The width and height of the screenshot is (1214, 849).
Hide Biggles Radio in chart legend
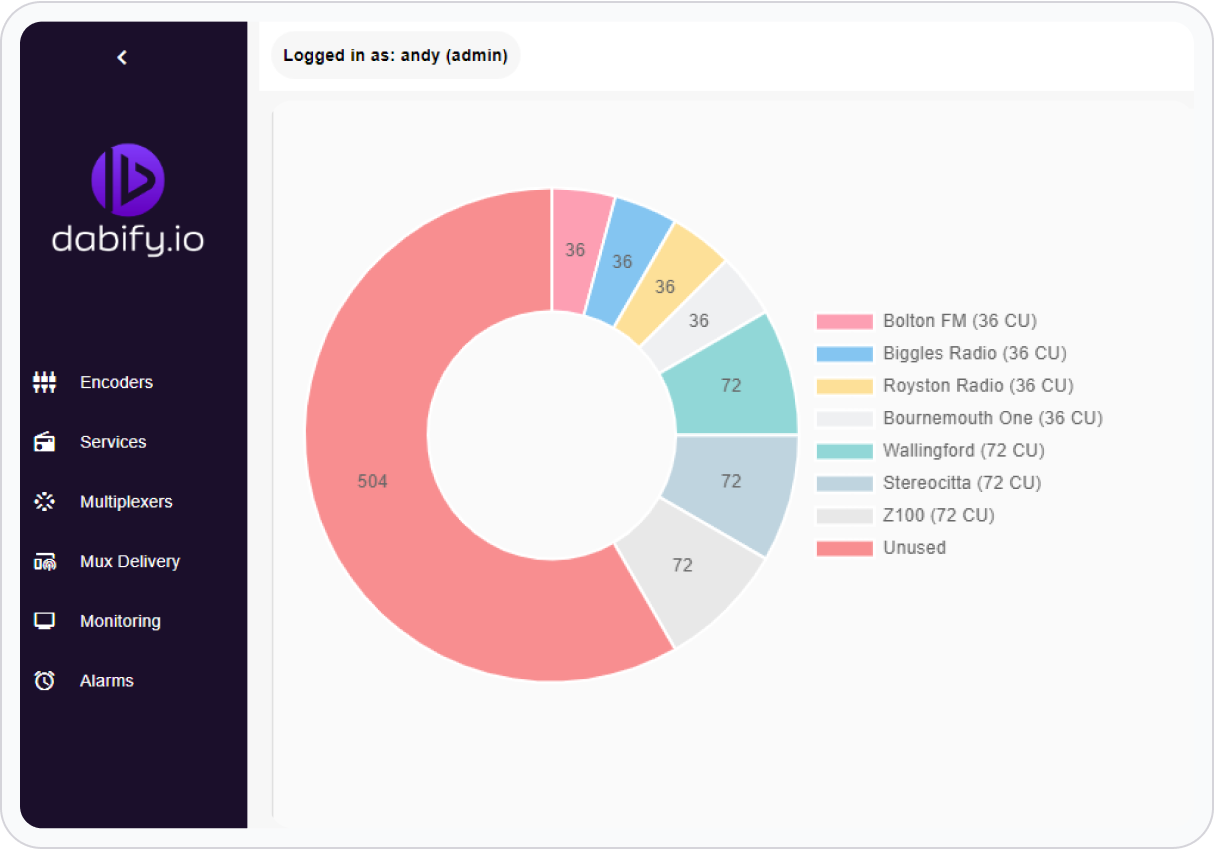tap(974, 353)
